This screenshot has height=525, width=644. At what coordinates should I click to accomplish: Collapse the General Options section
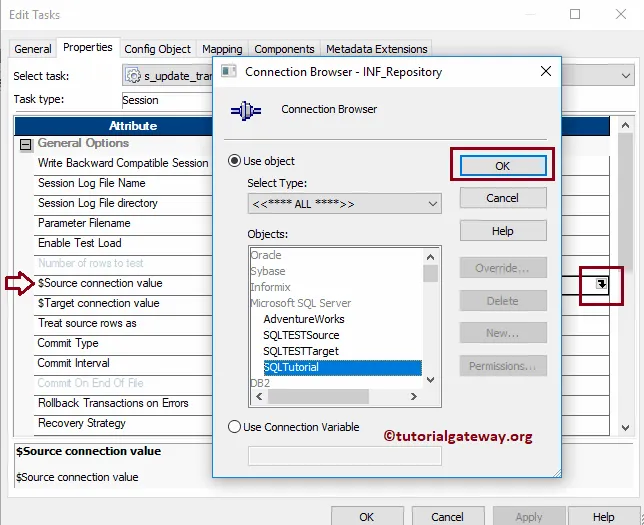click(26, 144)
